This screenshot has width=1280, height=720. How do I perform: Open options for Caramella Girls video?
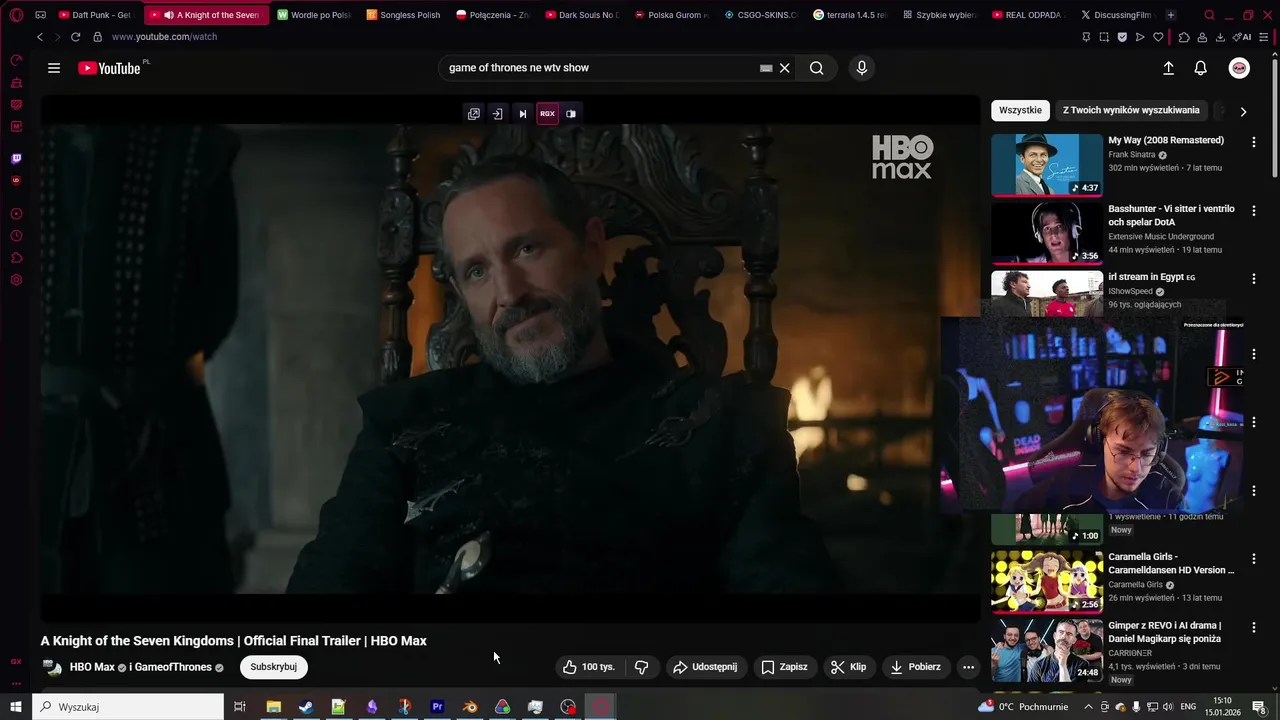(1253, 558)
